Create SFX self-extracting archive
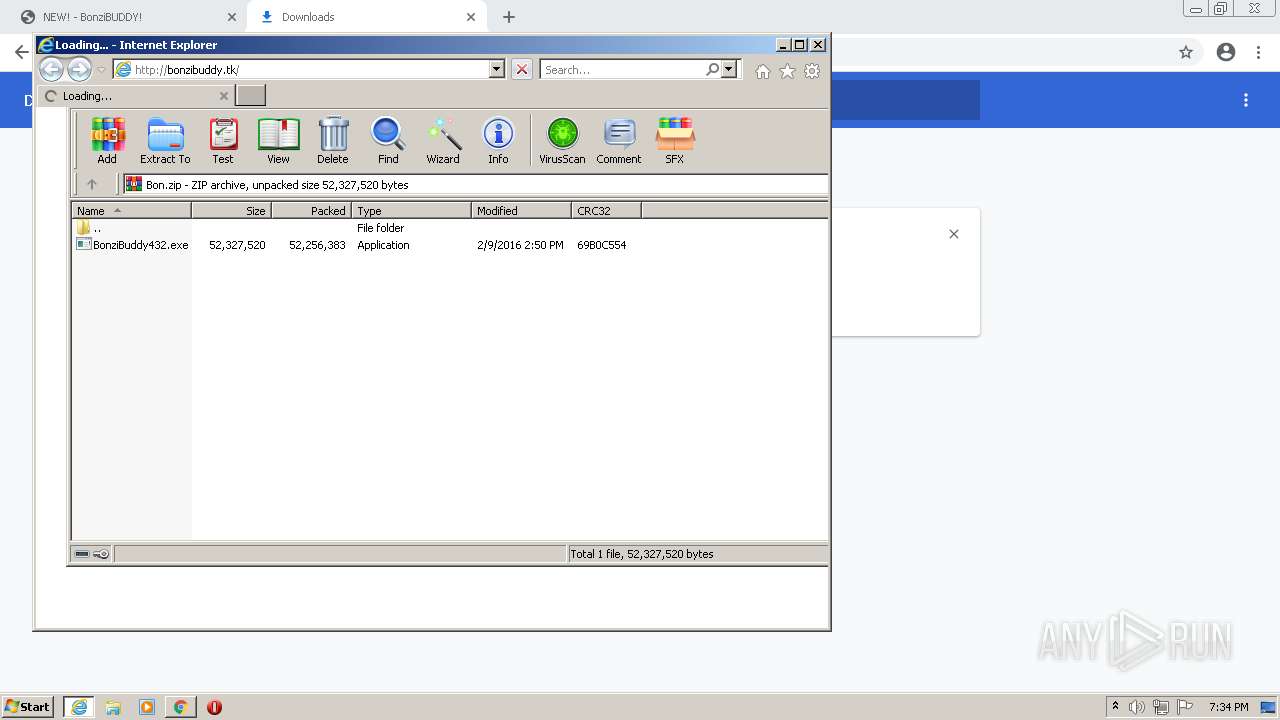This screenshot has width=1280, height=720. coord(675,141)
